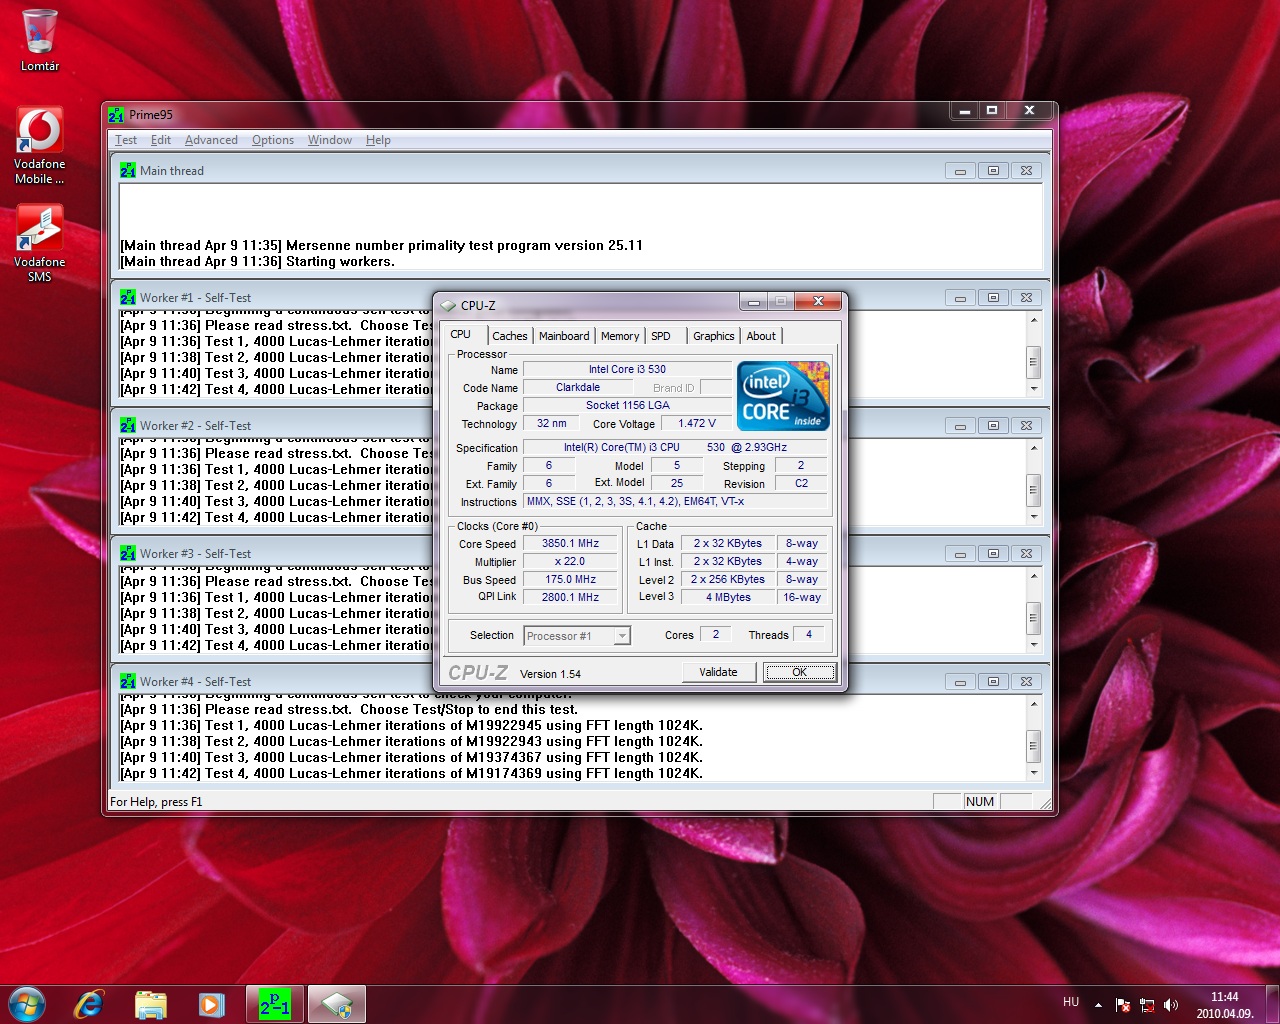The height and width of the screenshot is (1024, 1280).
Task: Click the taskbar clock showing 11:44
Action: (1225, 1005)
